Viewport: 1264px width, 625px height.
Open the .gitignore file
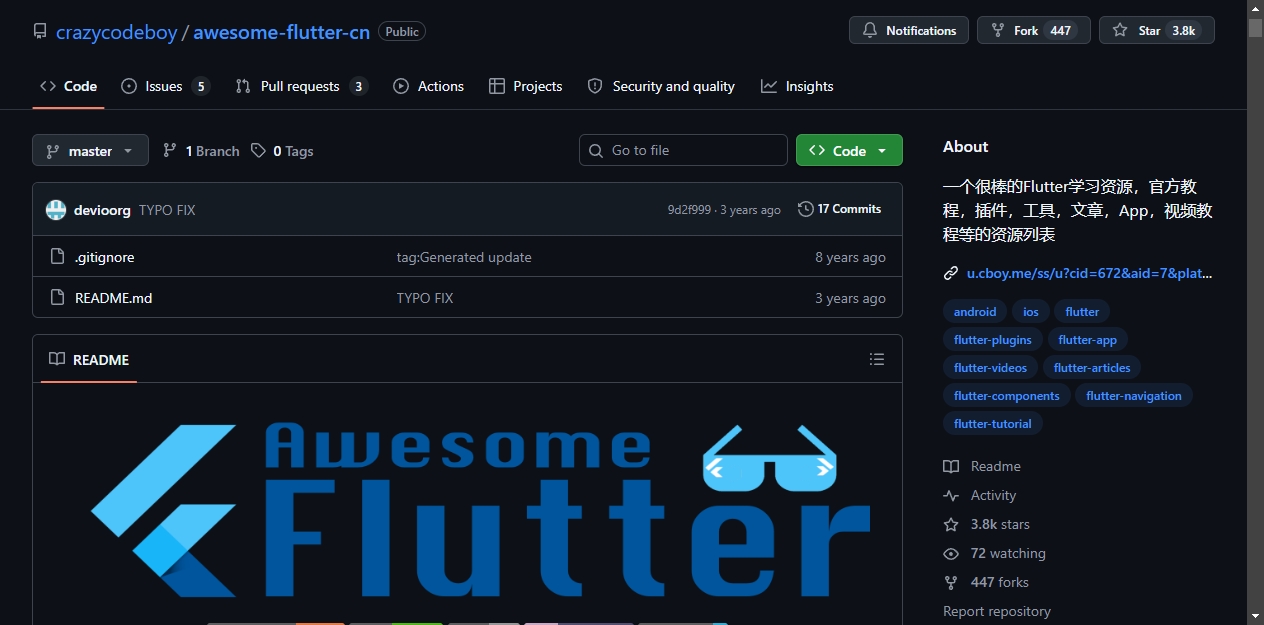click(x=104, y=257)
